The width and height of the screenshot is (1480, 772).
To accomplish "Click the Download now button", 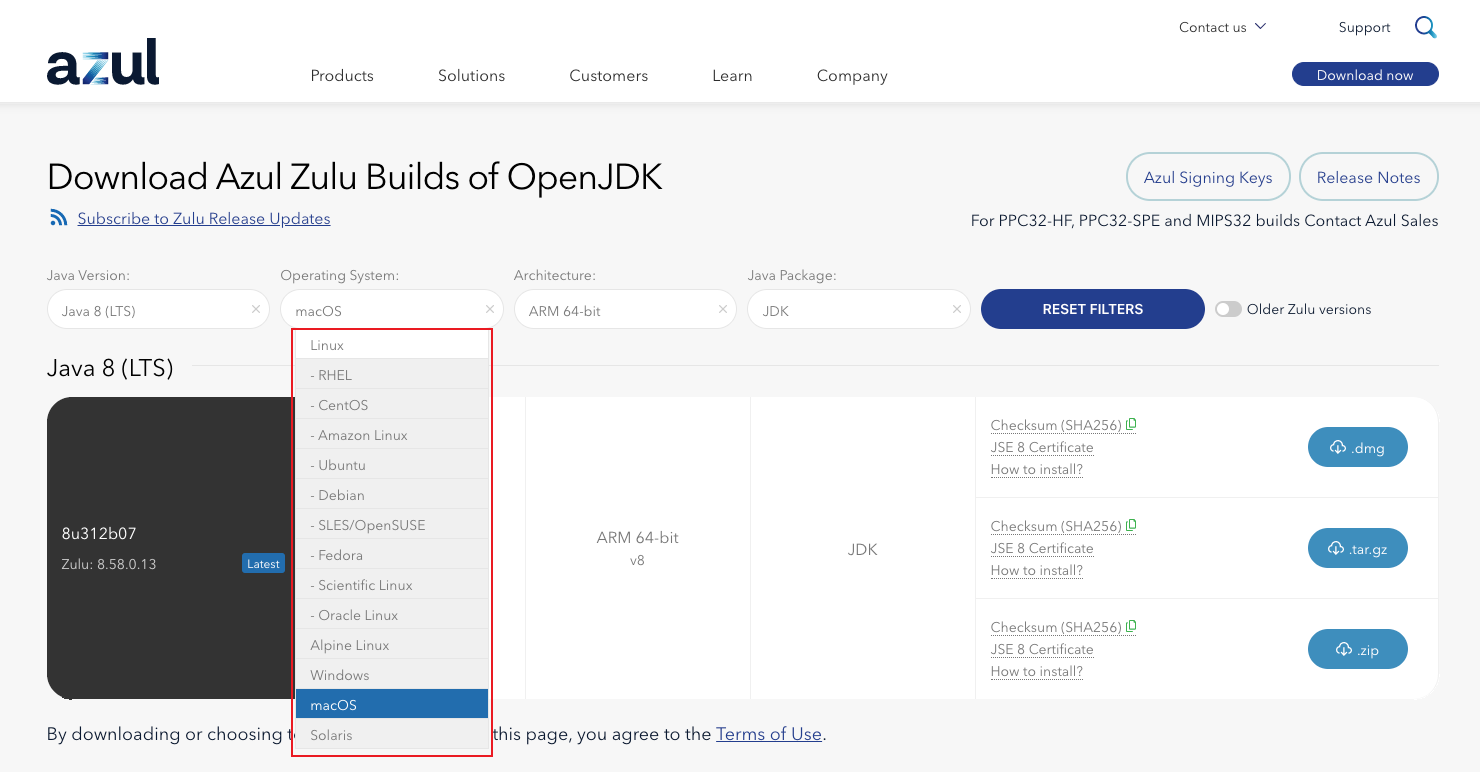I will (1365, 75).
